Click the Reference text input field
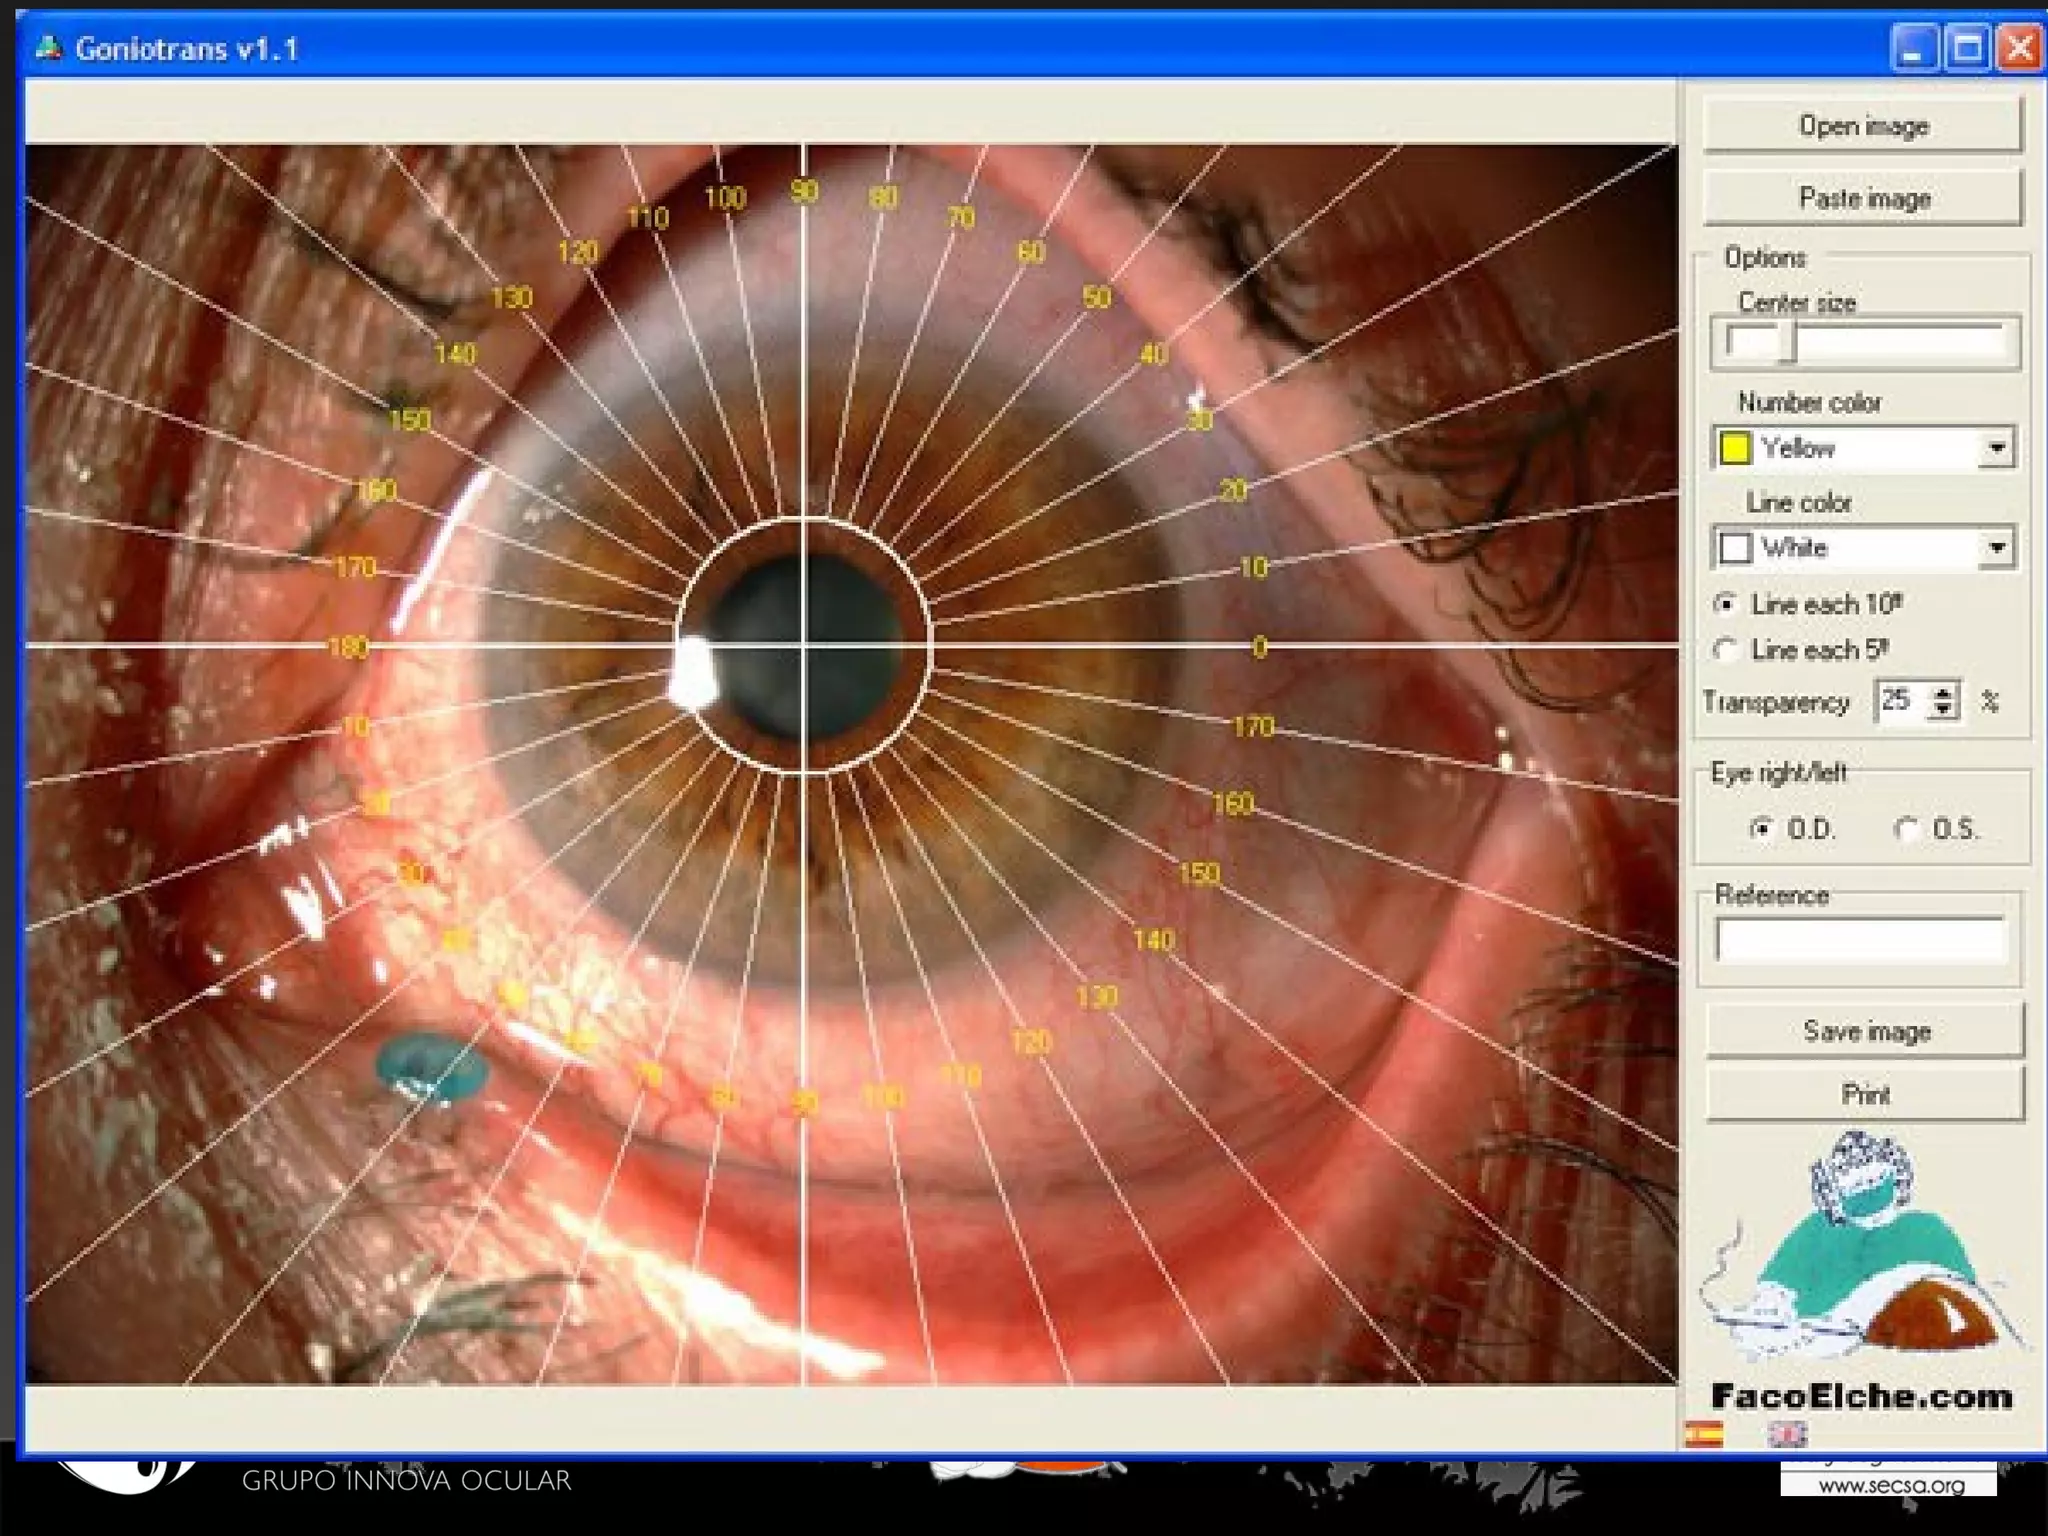This screenshot has width=2048, height=1536. (x=1860, y=940)
